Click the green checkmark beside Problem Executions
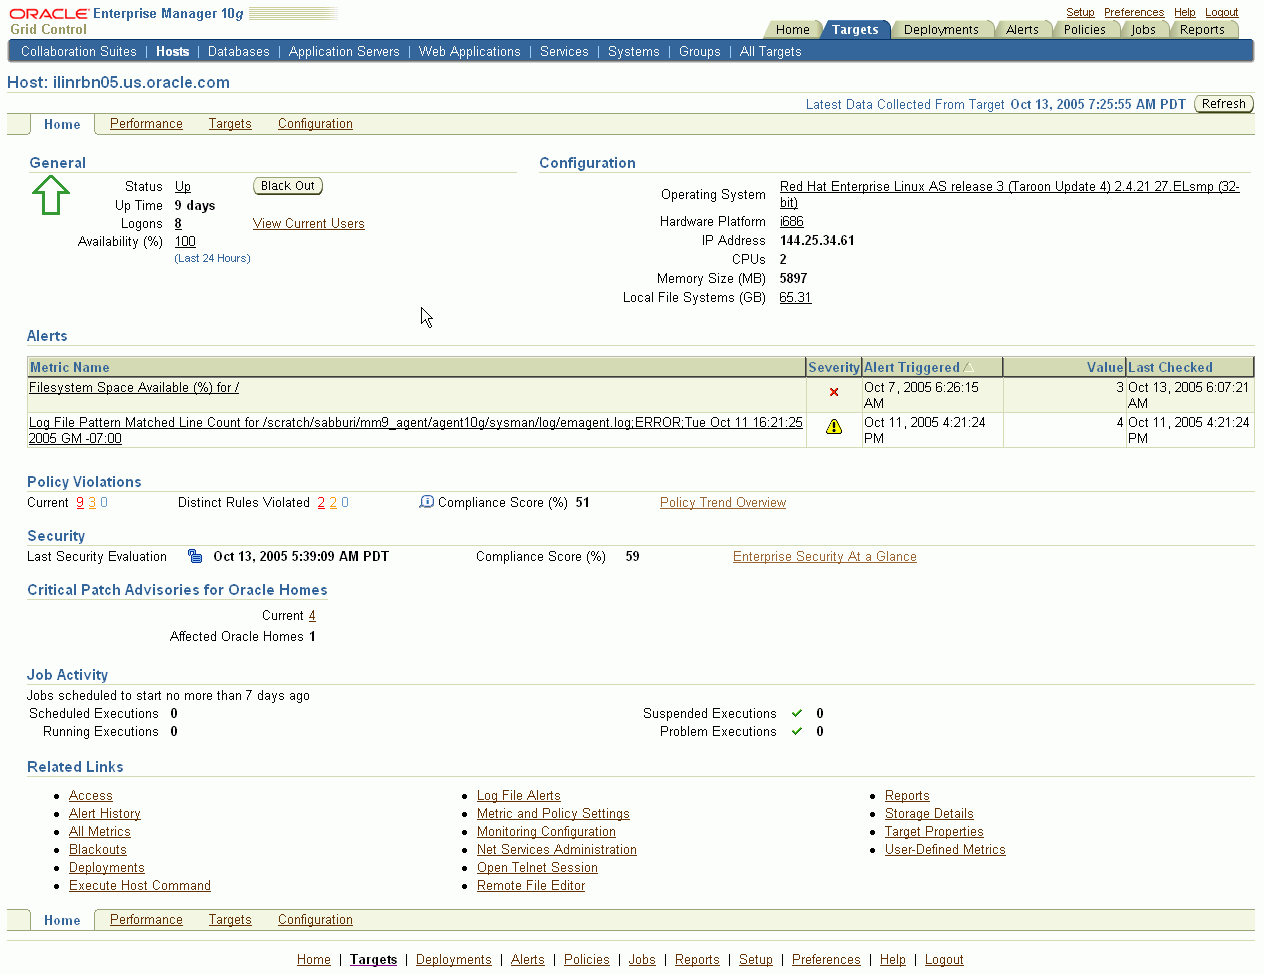 pos(797,731)
